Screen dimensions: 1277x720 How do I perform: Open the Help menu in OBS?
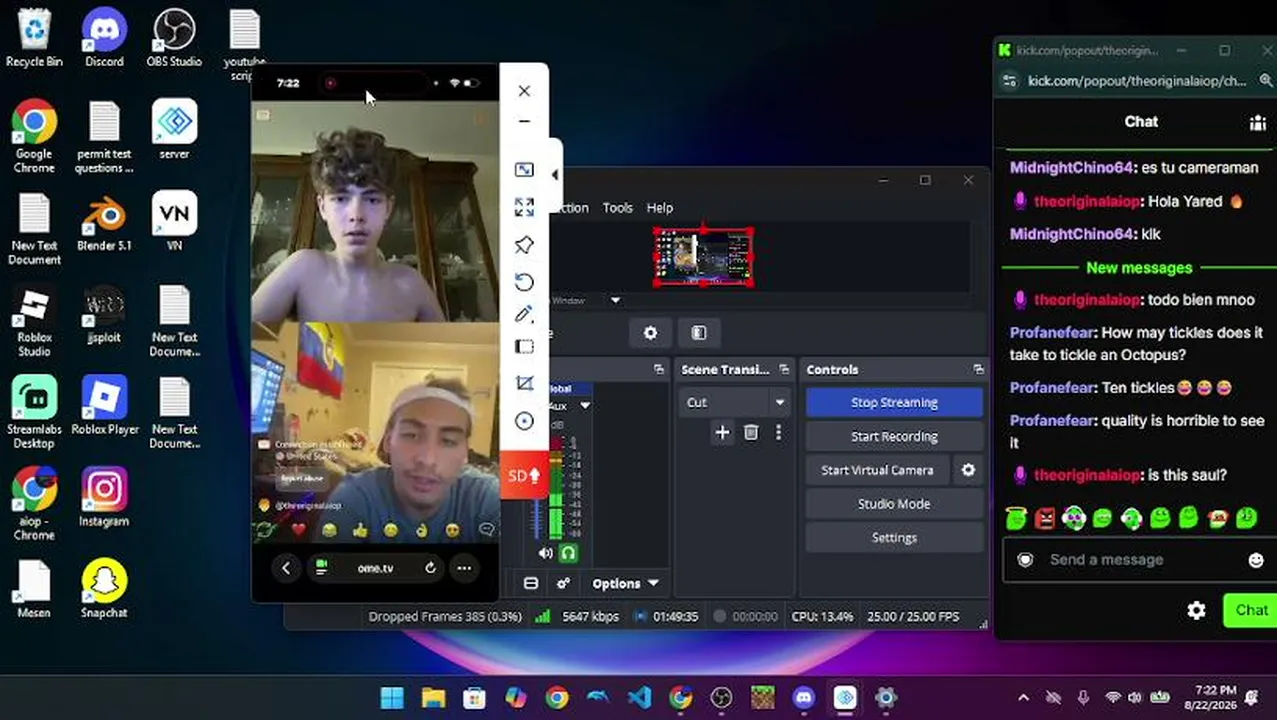tap(660, 208)
